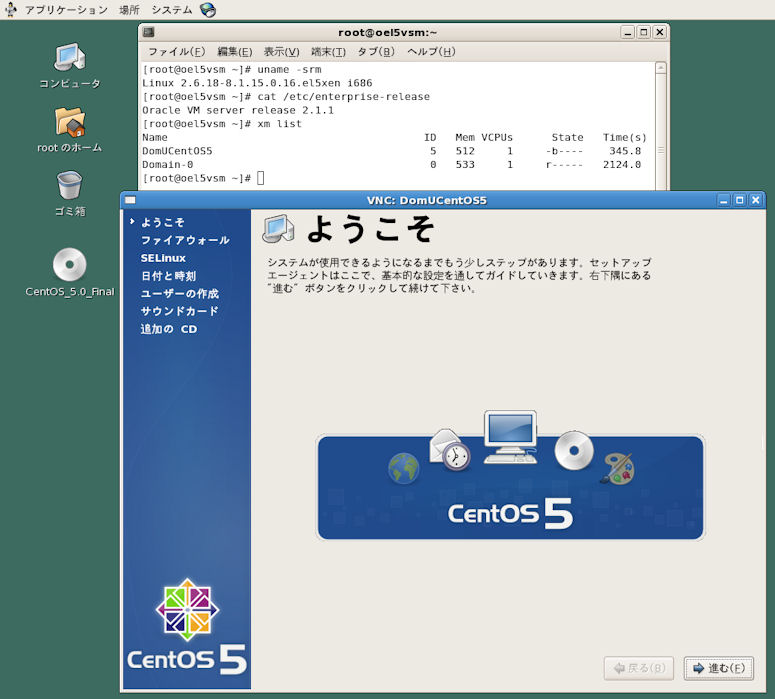Viewport: 775px width, 699px height.
Task: Maximize the VNC DomUCentOS5 window
Action: pyautogui.click(x=739, y=200)
